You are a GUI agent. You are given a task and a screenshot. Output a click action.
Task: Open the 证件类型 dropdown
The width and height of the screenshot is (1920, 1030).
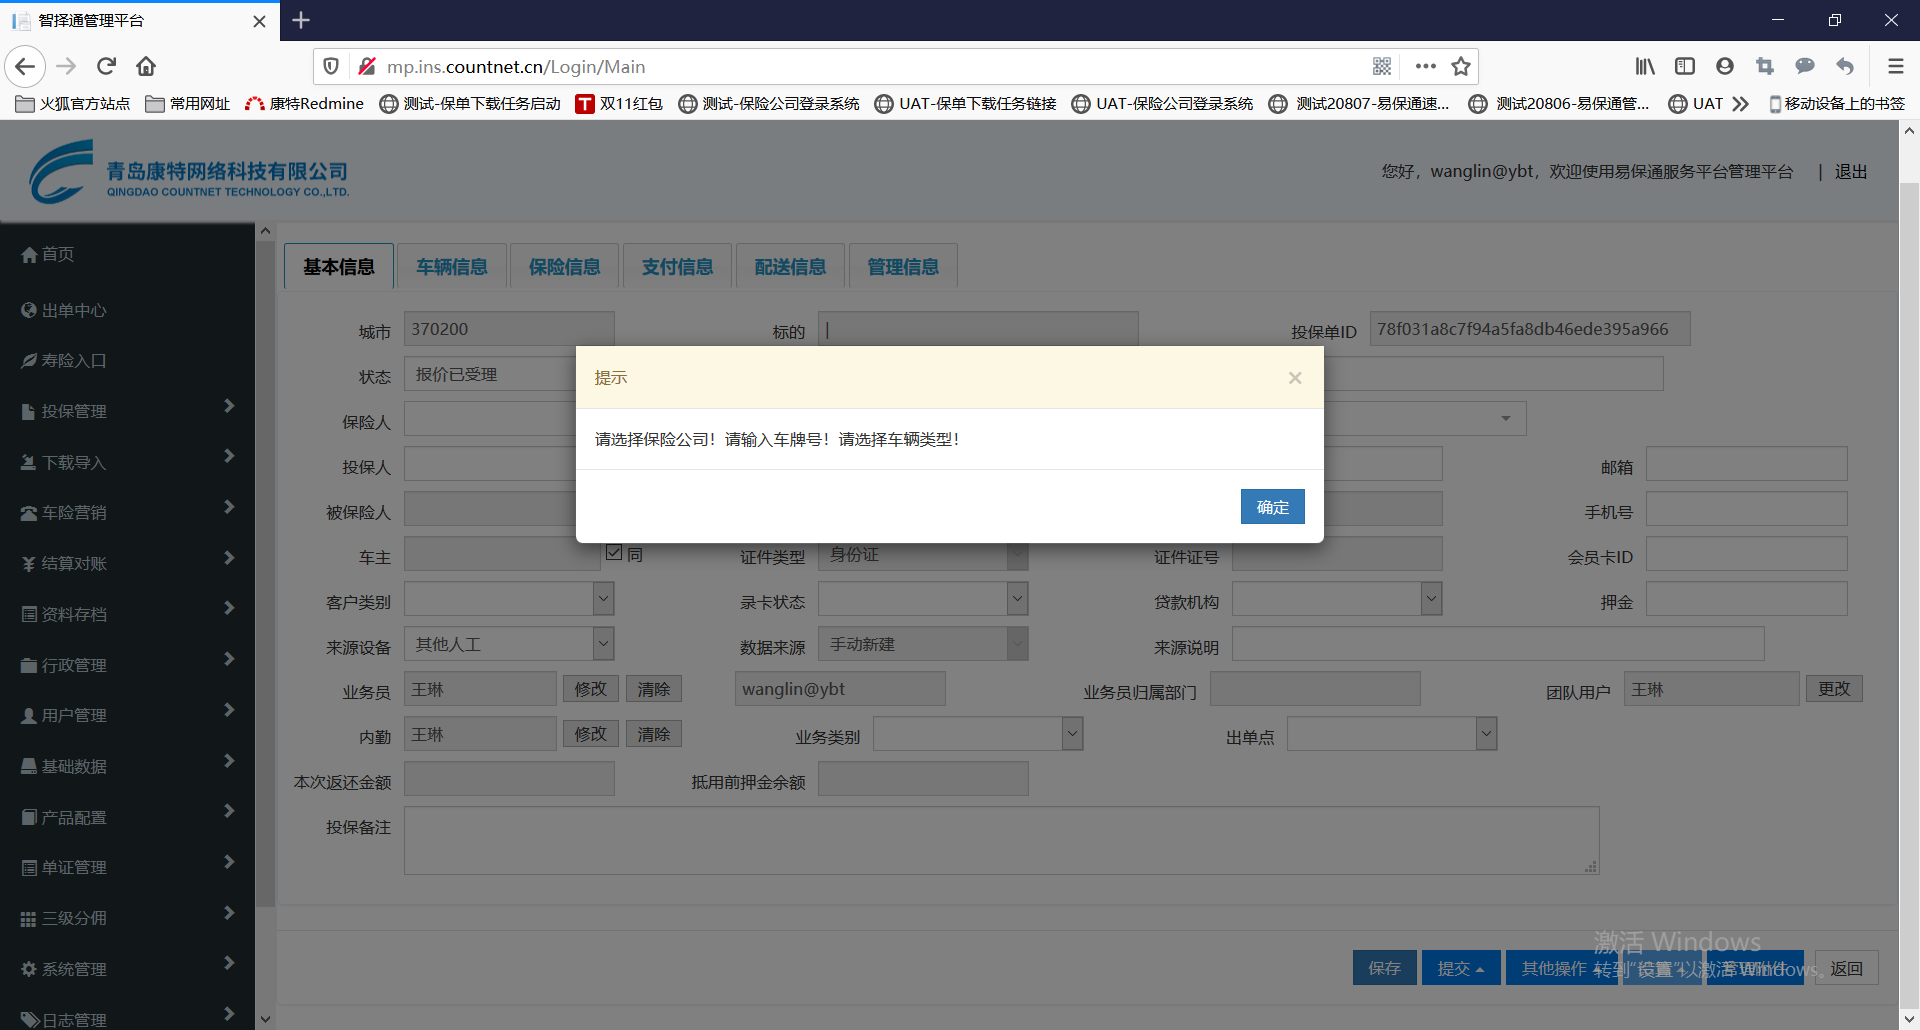click(x=923, y=554)
